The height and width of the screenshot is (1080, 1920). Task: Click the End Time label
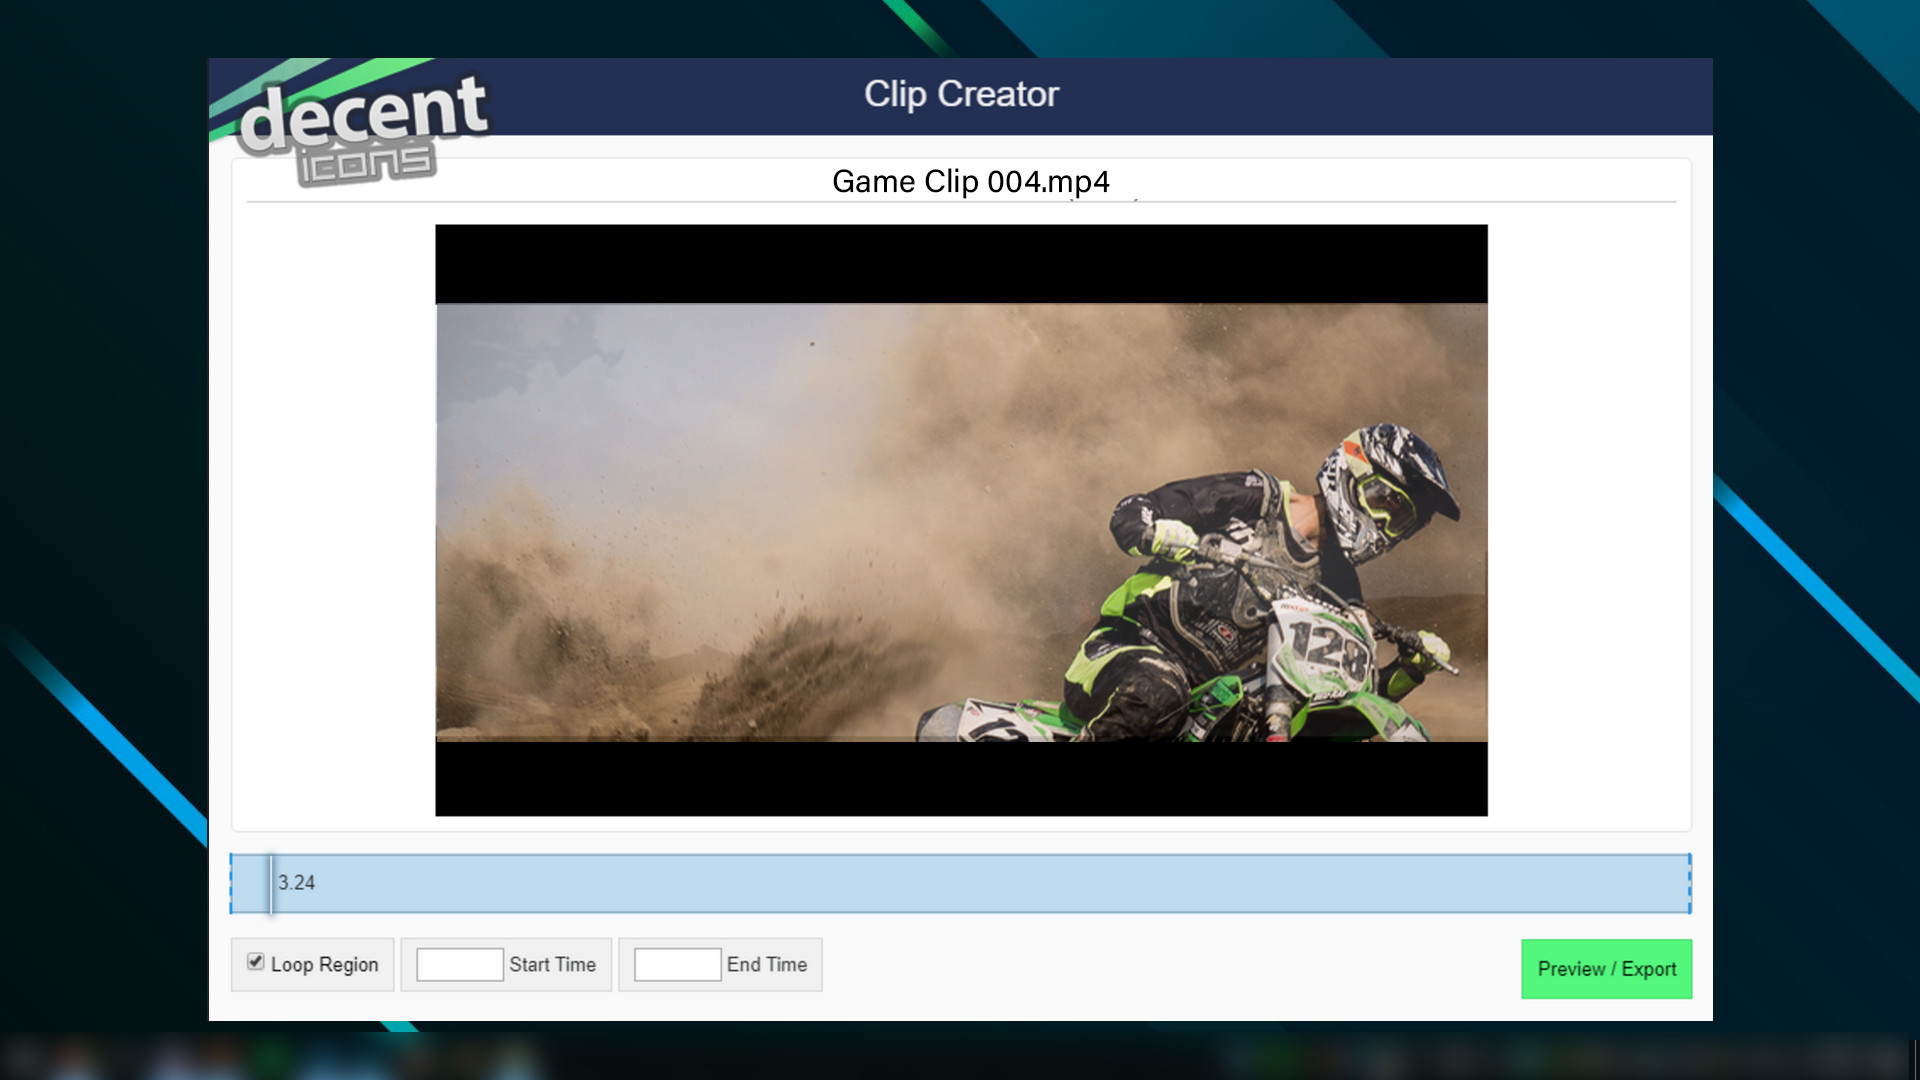766,965
